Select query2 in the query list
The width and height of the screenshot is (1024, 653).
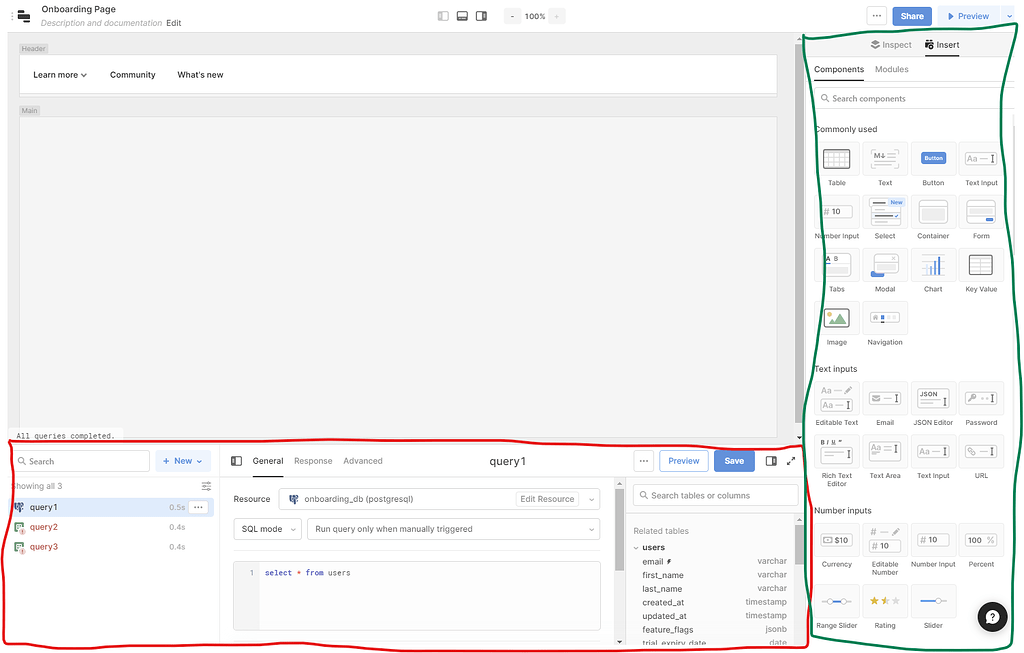[43, 527]
